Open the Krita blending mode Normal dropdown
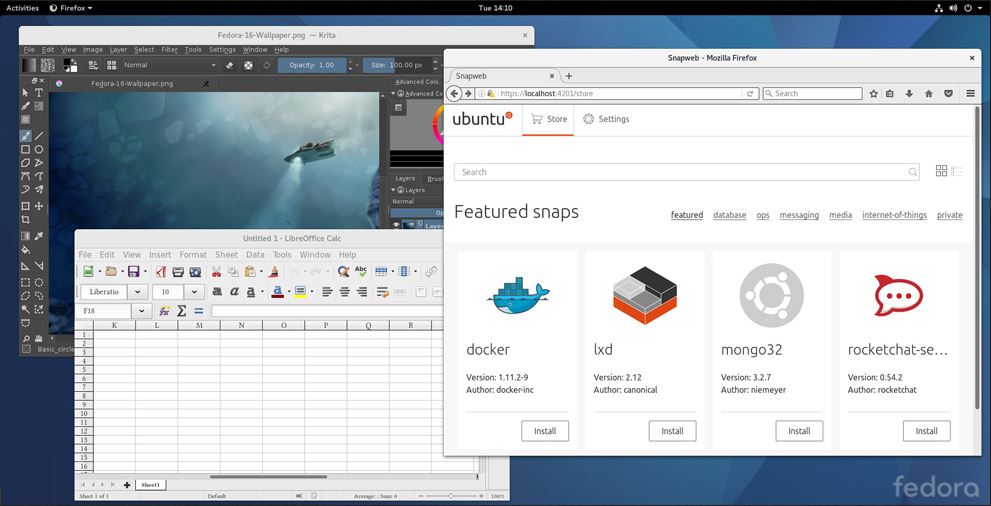 point(168,65)
